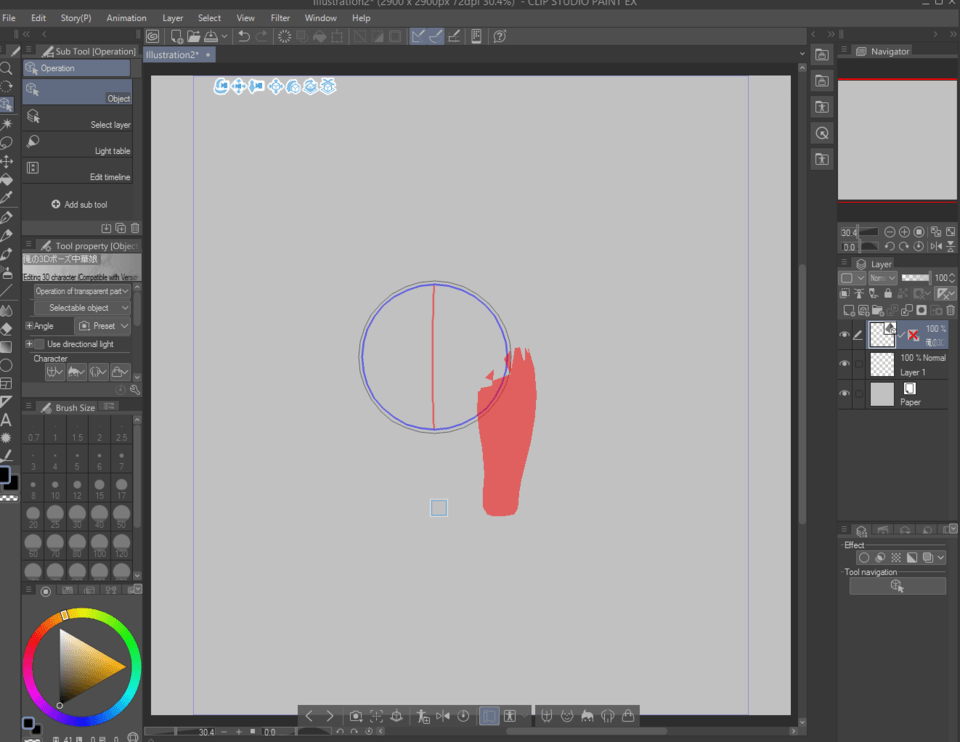Click Add sub tool button
960x742 pixels.
80,204
